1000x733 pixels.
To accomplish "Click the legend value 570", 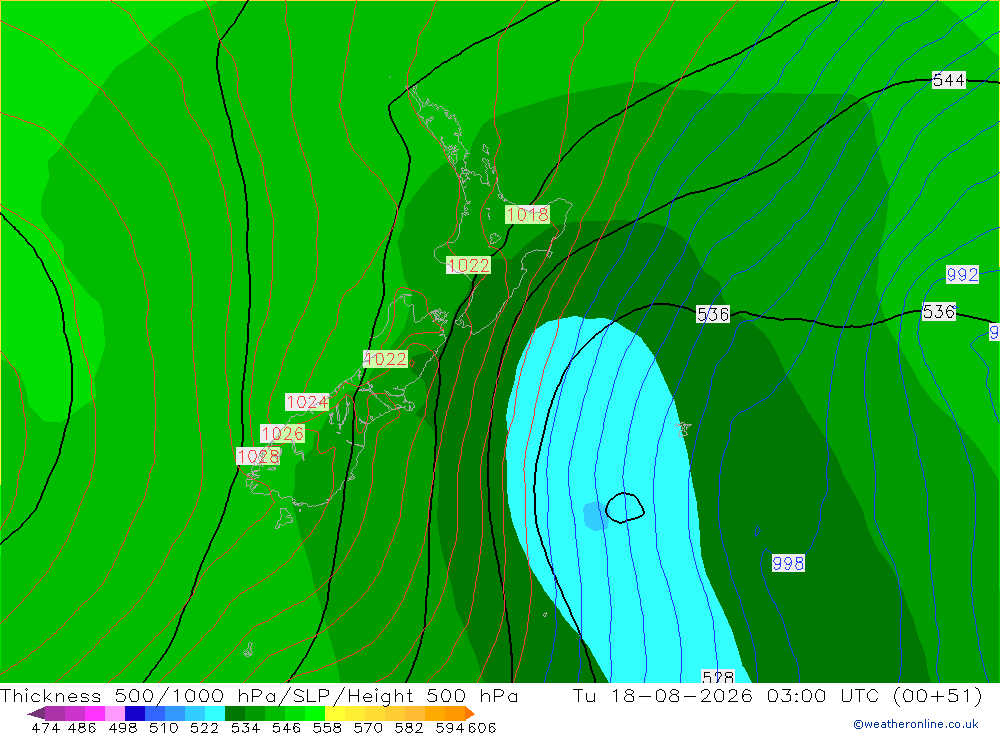I will pos(368,727).
